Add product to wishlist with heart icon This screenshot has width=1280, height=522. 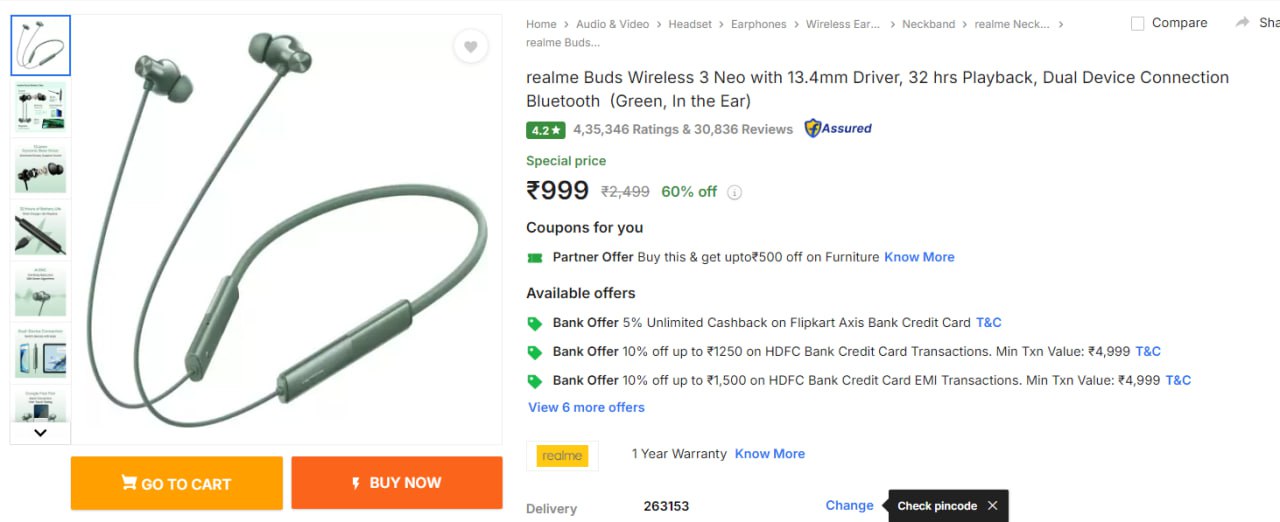470,46
